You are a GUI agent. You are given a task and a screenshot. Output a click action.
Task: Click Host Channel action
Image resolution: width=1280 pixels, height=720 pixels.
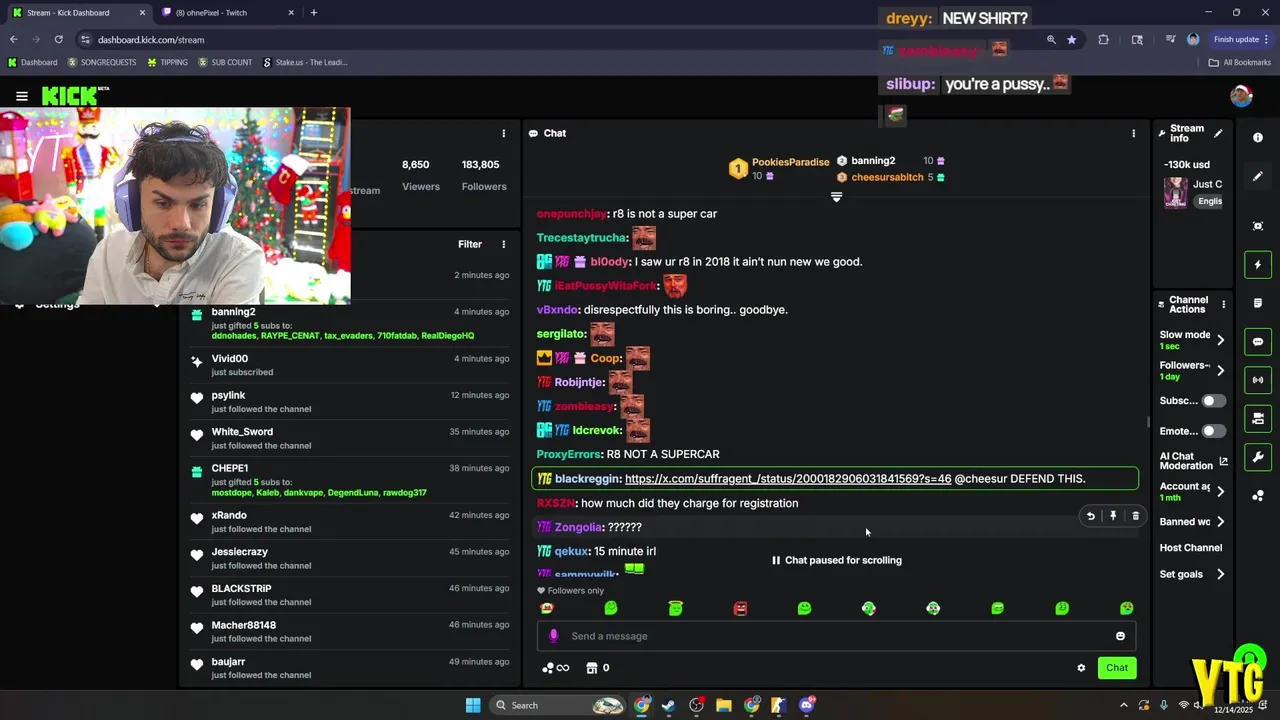(x=1191, y=548)
